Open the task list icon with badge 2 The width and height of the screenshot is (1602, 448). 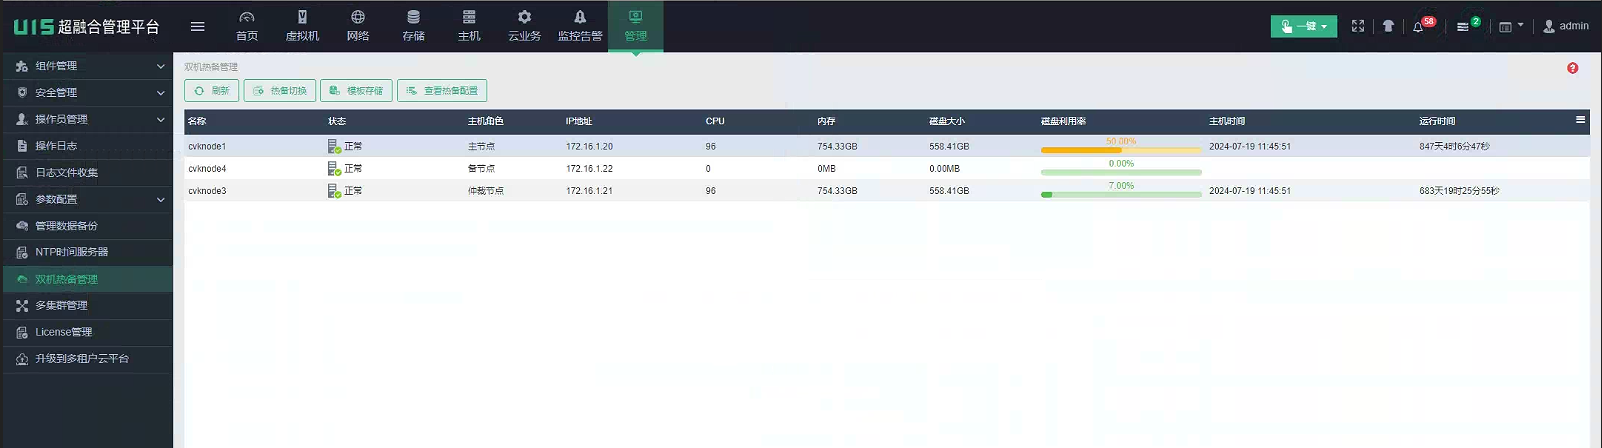pyautogui.click(x=1465, y=26)
